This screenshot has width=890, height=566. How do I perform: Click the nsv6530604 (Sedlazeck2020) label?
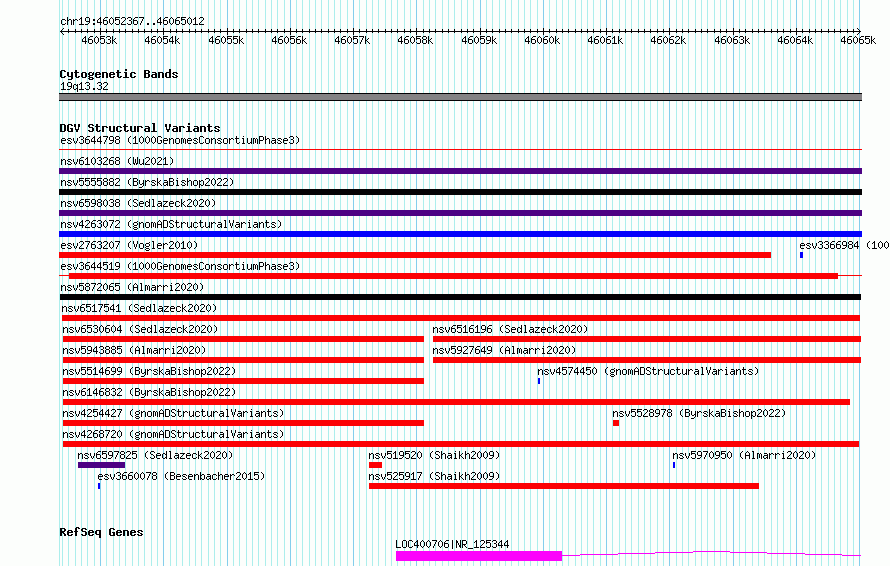point(140,329)
